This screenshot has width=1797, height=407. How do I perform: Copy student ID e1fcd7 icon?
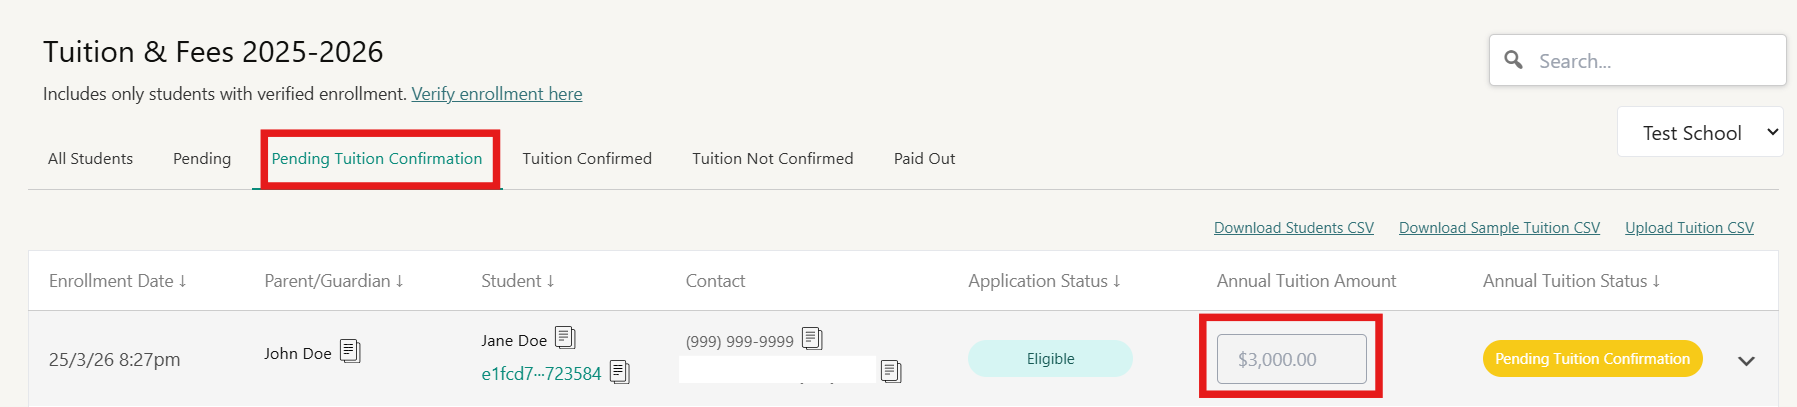pyautogui.click(x=620, y=372)
